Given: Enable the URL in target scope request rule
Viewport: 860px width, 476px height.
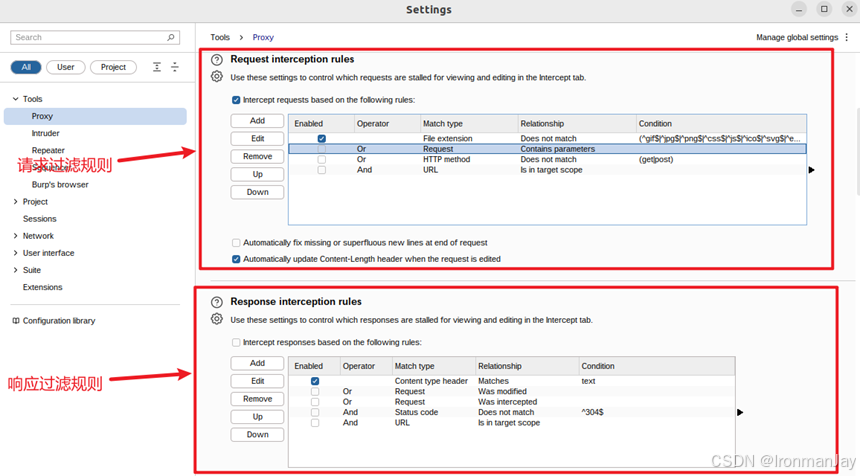Looking at the screenshot, I should click(321, 170).
